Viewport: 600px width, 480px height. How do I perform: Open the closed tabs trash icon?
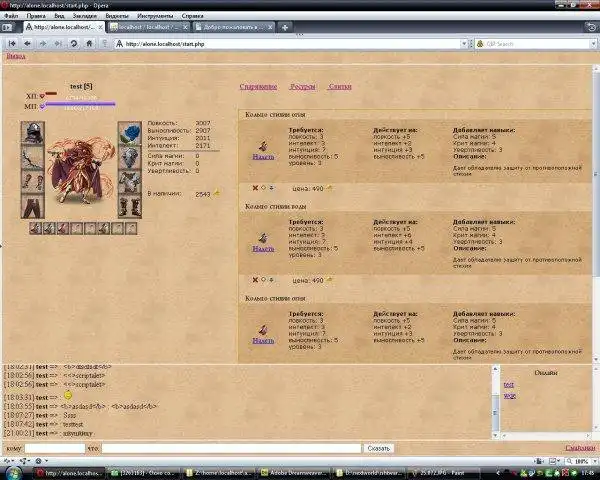coord(591,27)
